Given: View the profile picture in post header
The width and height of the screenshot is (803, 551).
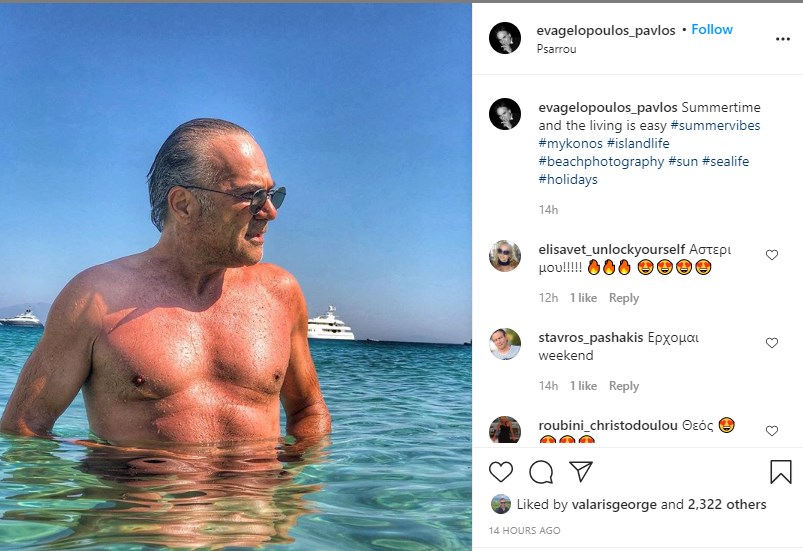Looking at the screenshot, I should (x=505, y=38).
